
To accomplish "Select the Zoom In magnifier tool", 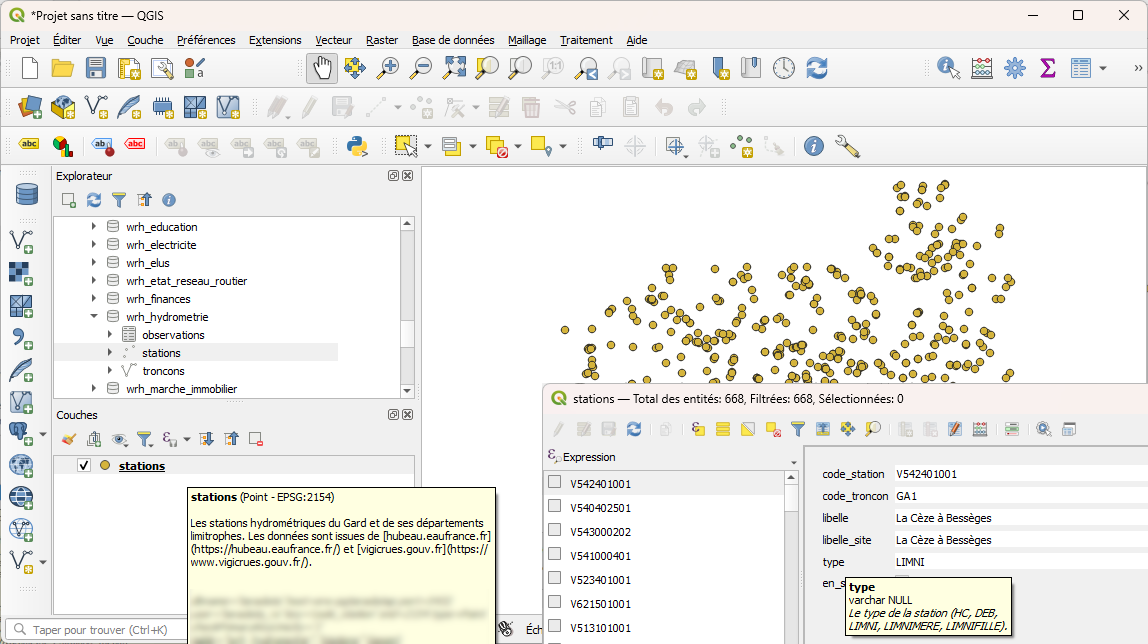I will pos(387,68).
